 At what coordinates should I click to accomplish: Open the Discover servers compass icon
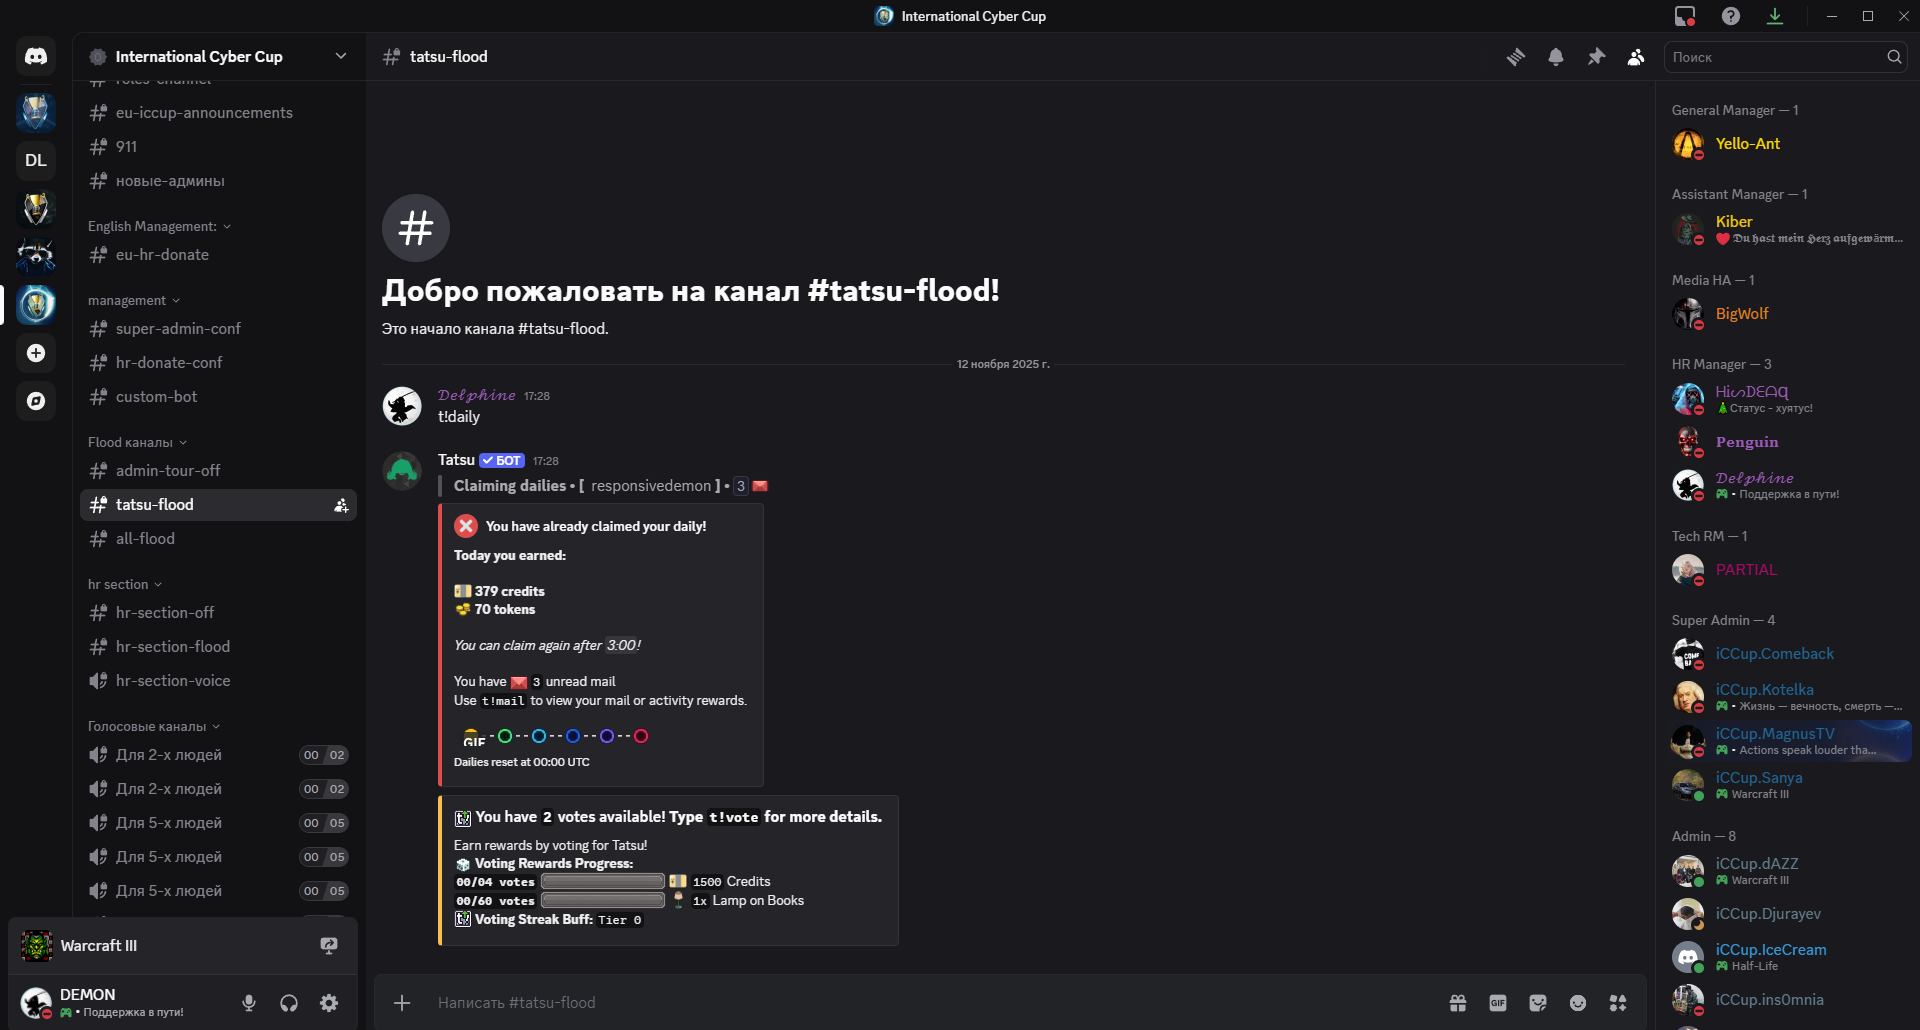[36, 401]
